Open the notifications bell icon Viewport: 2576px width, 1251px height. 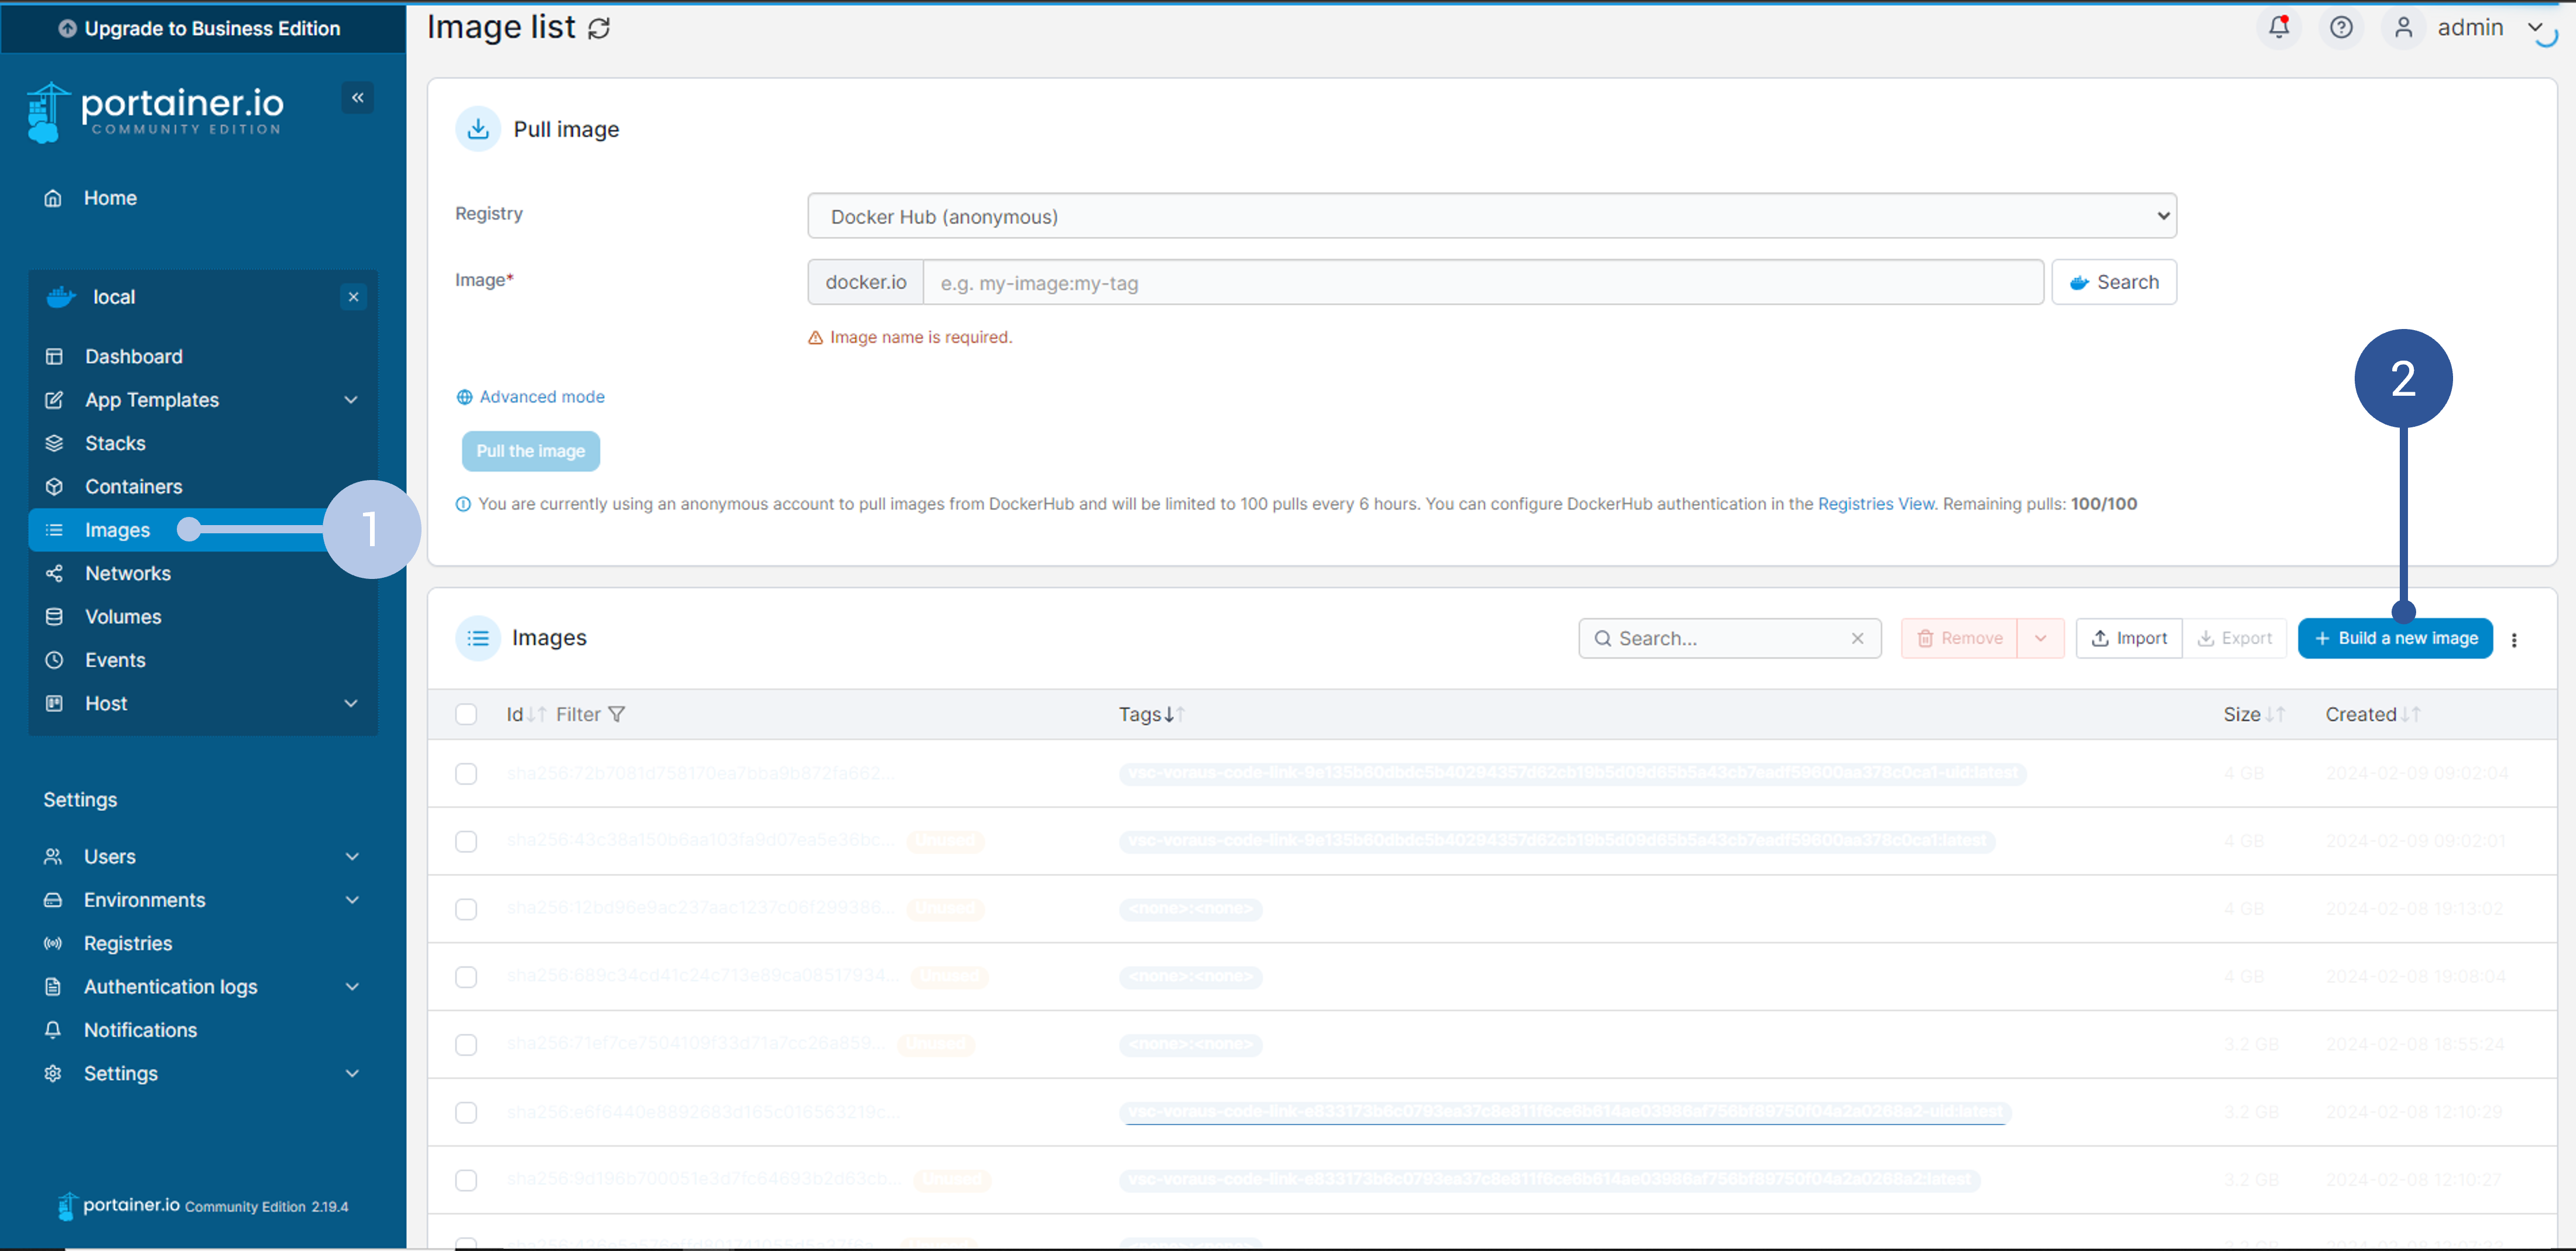[2278, 27]
